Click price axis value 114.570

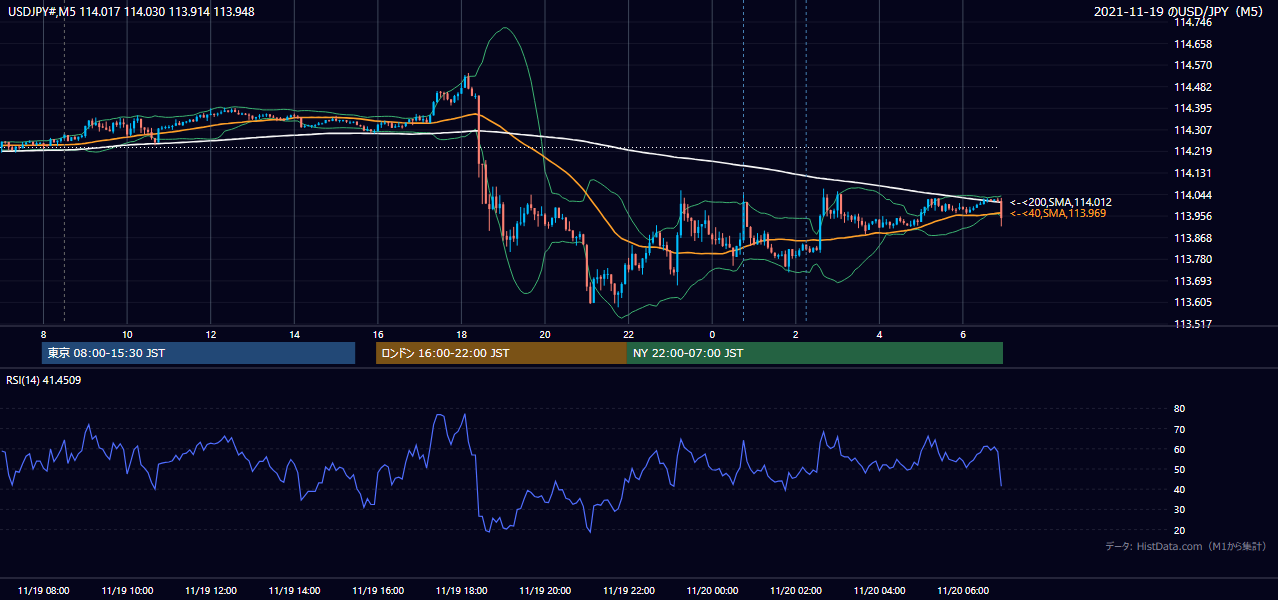click(x=1193, y=65)
